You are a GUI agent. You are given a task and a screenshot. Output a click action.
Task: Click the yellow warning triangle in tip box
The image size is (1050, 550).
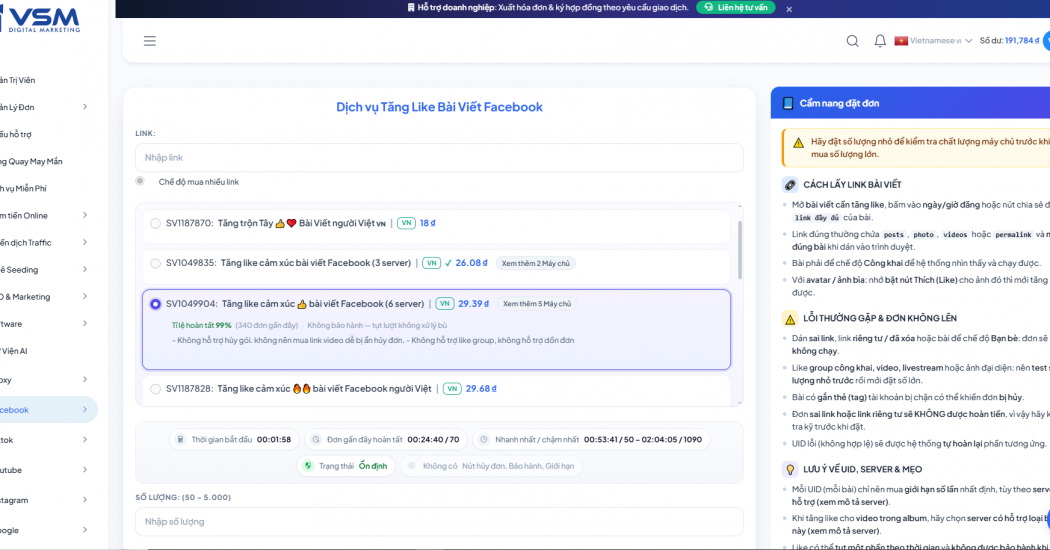point(798,143)
